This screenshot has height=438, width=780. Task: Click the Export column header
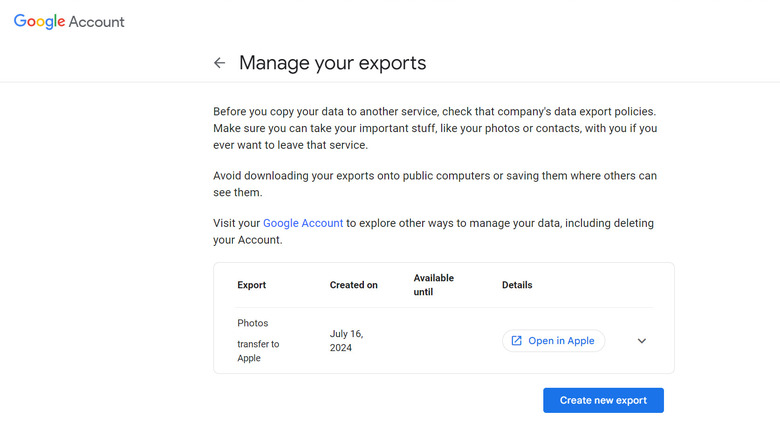click(252, 285)
